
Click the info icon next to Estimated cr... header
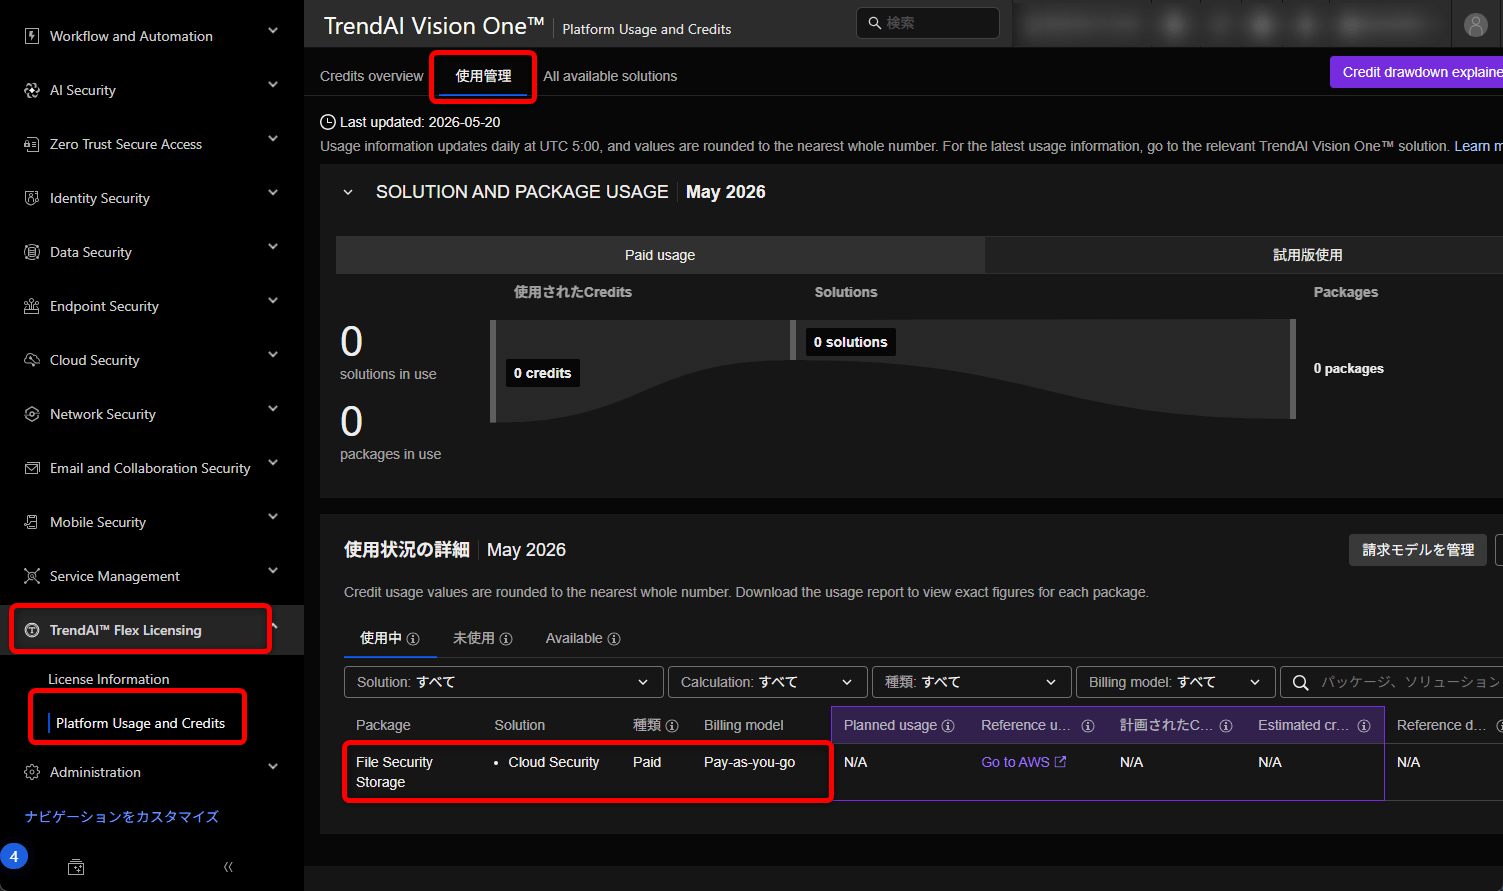(1364, 726)
